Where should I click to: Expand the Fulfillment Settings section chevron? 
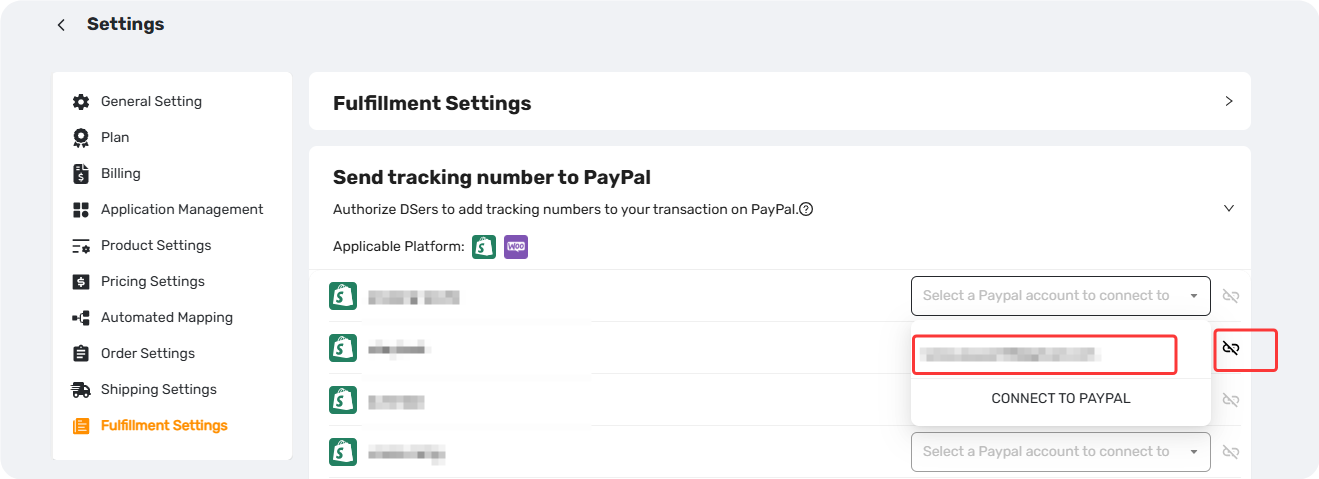(1229, 101)
